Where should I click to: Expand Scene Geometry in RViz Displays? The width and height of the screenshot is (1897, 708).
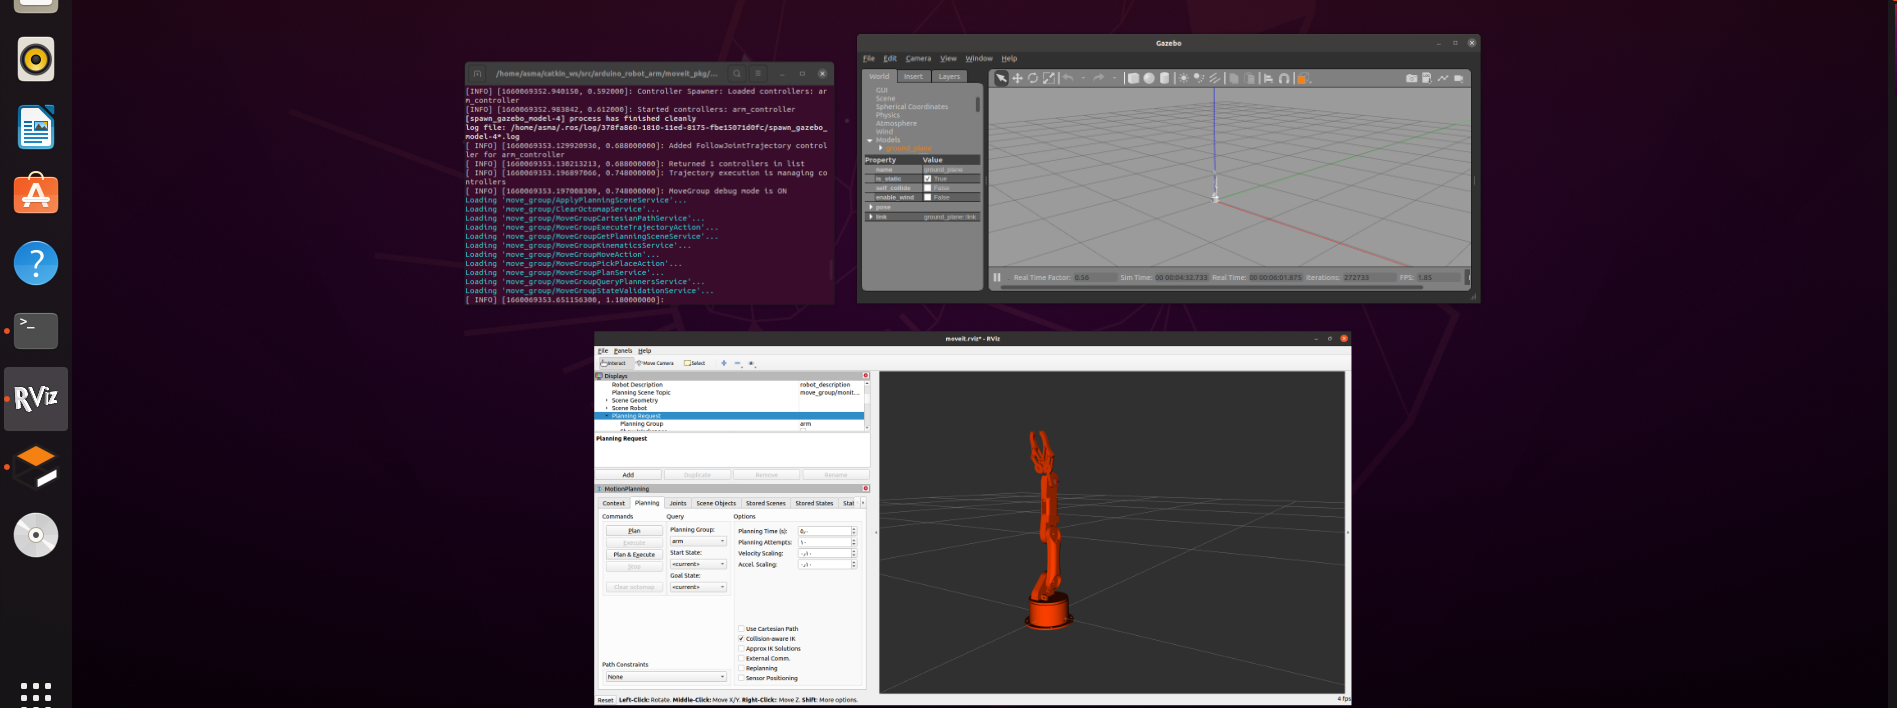click(607, 400)
